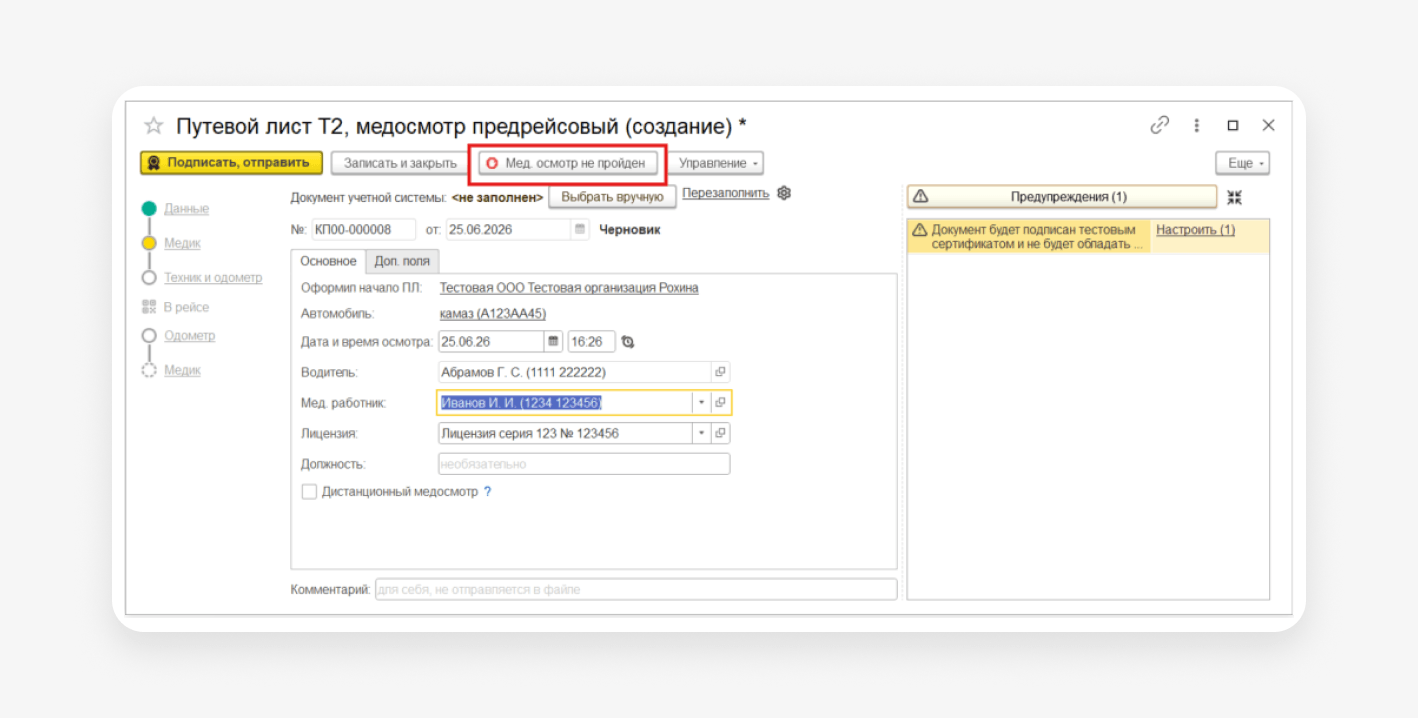
Task: Collapse warnings panel with arrows icon
Action: [1234, 197]
